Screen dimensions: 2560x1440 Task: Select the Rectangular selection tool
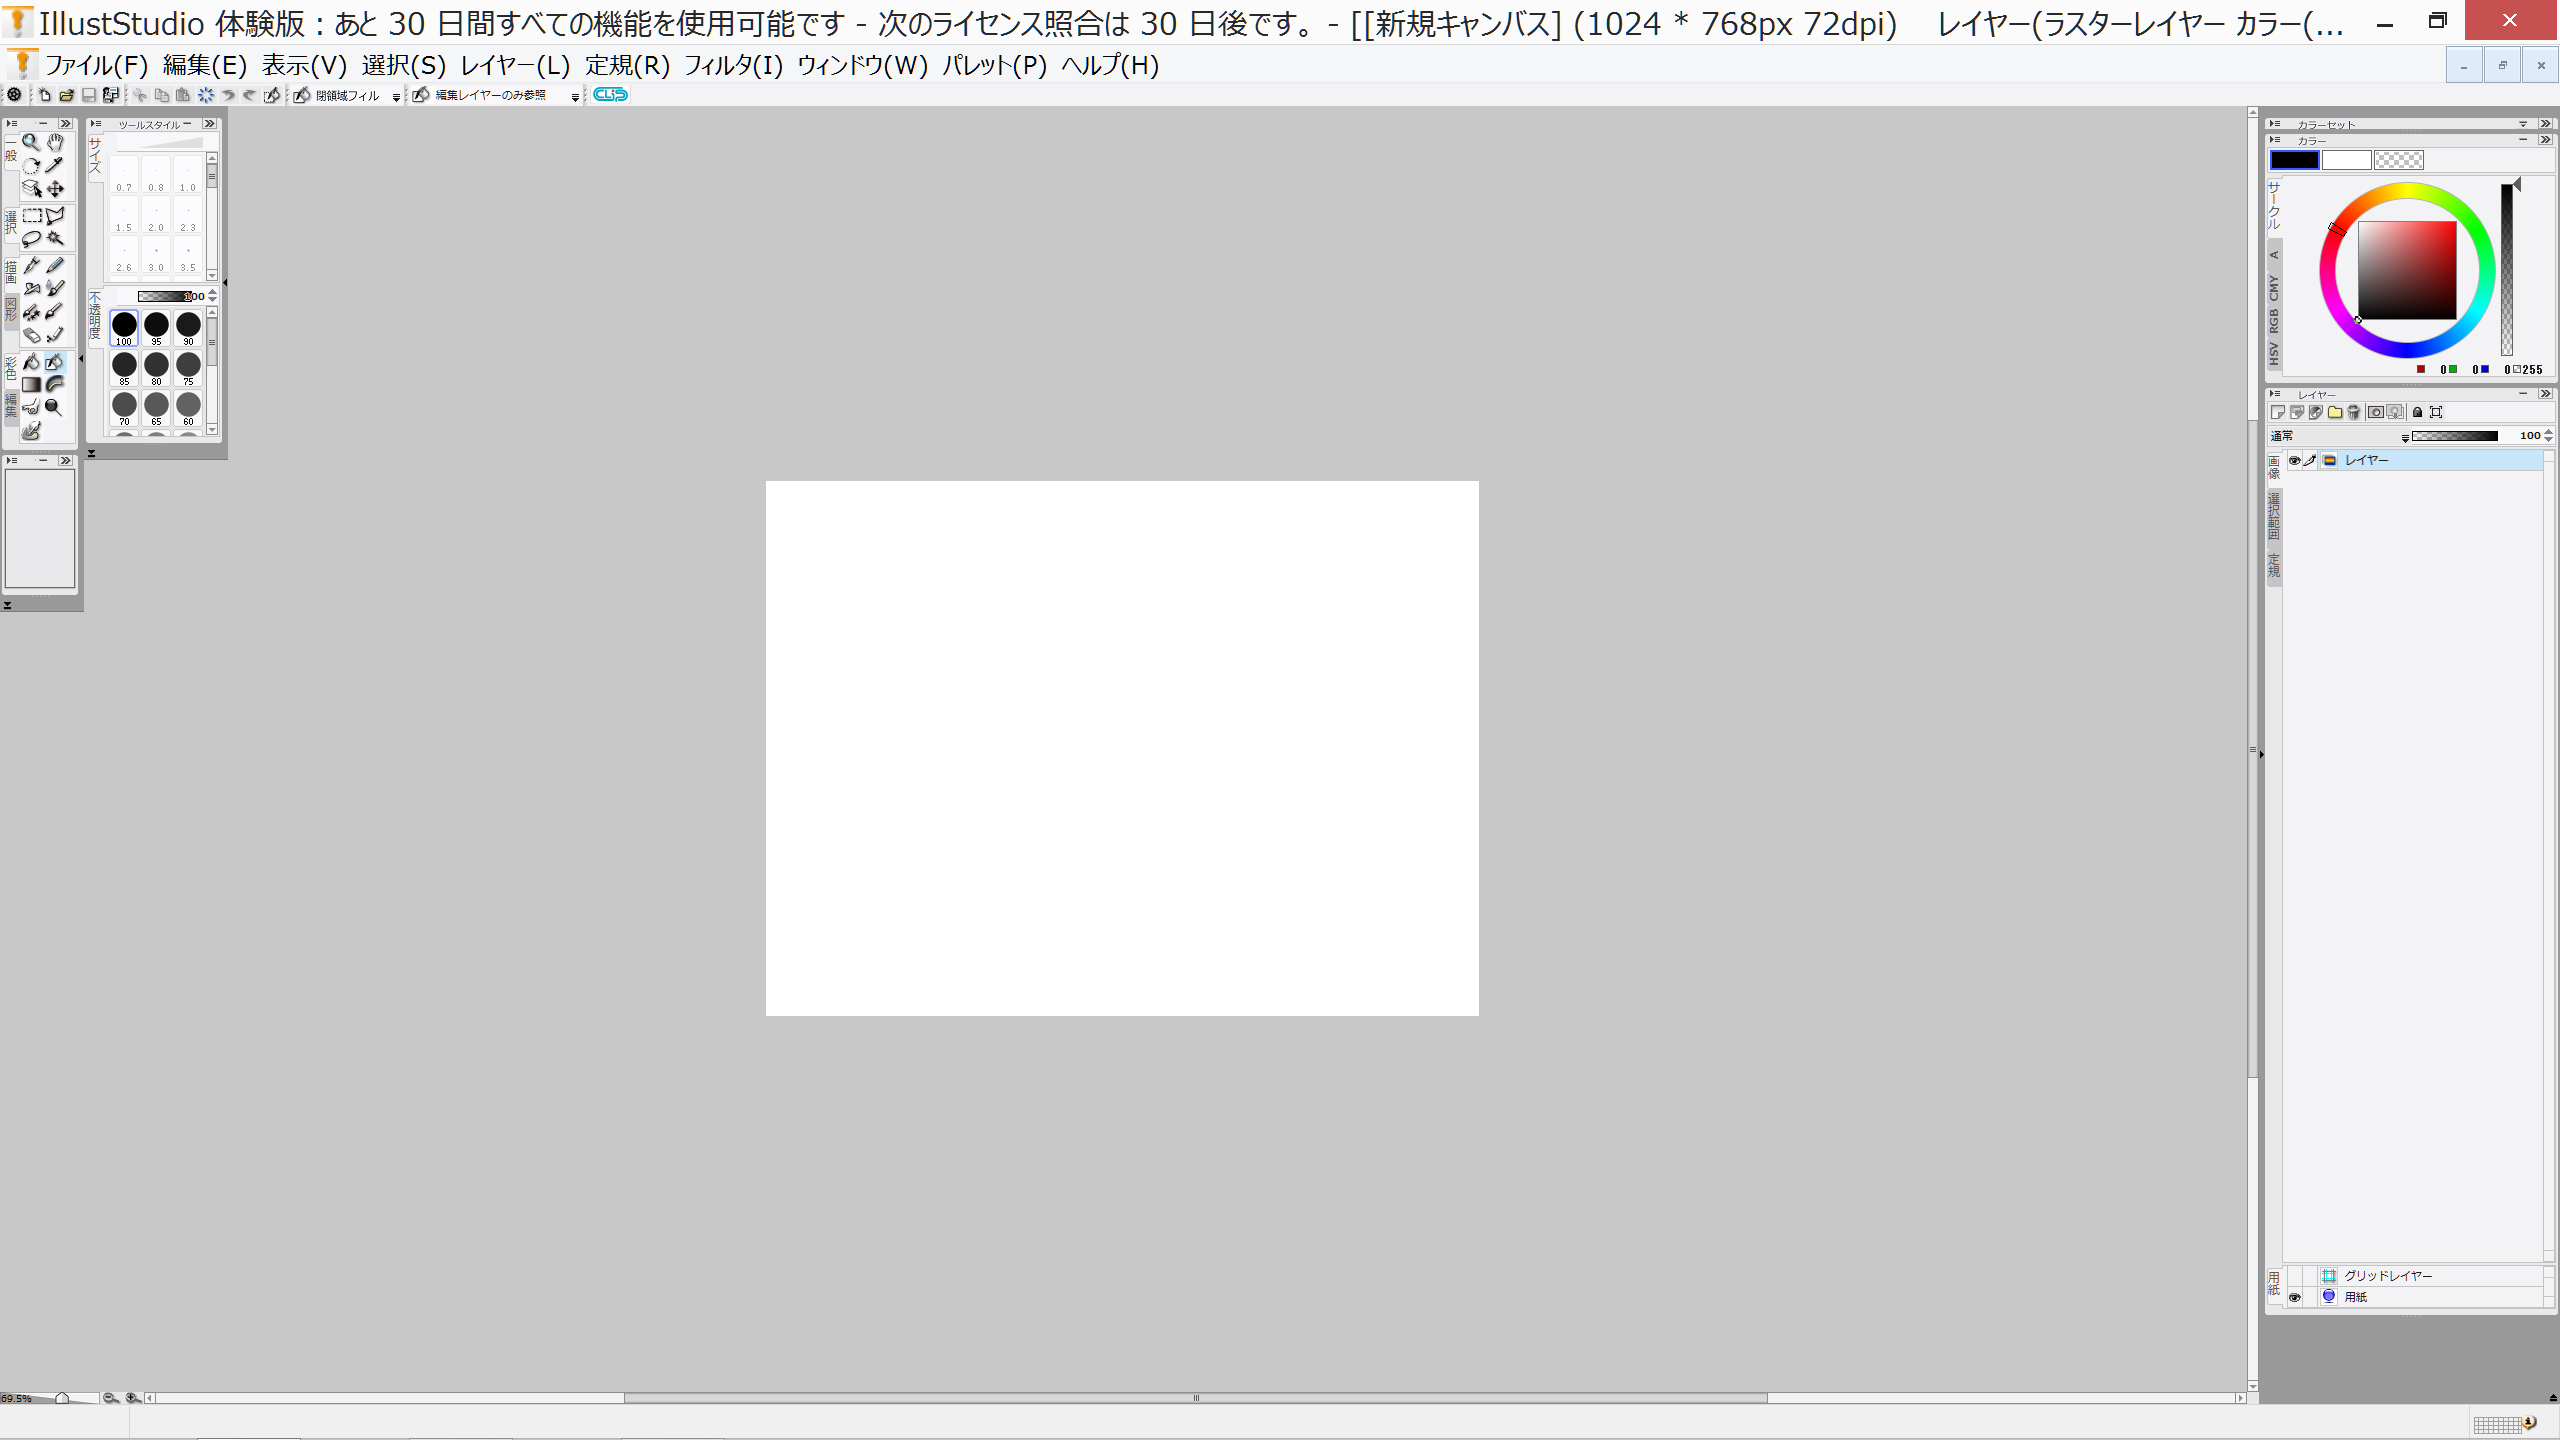[31, 216]
